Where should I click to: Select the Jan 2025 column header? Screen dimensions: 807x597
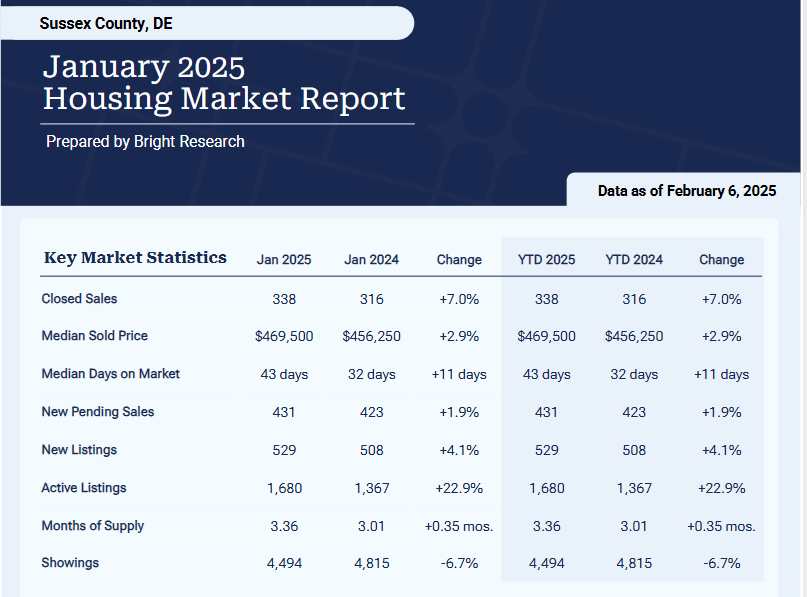click(x=284, y=260)
